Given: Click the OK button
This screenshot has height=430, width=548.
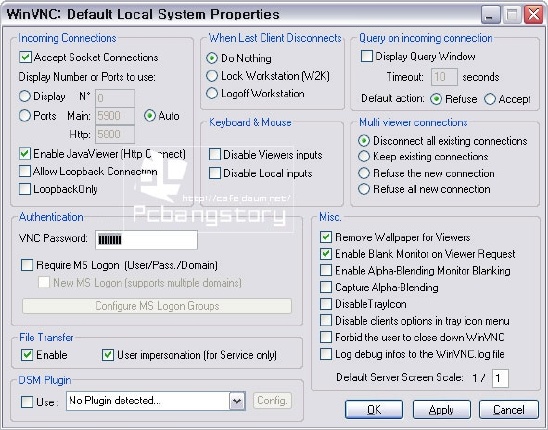Looking at the screenshot, I should 374,410.
